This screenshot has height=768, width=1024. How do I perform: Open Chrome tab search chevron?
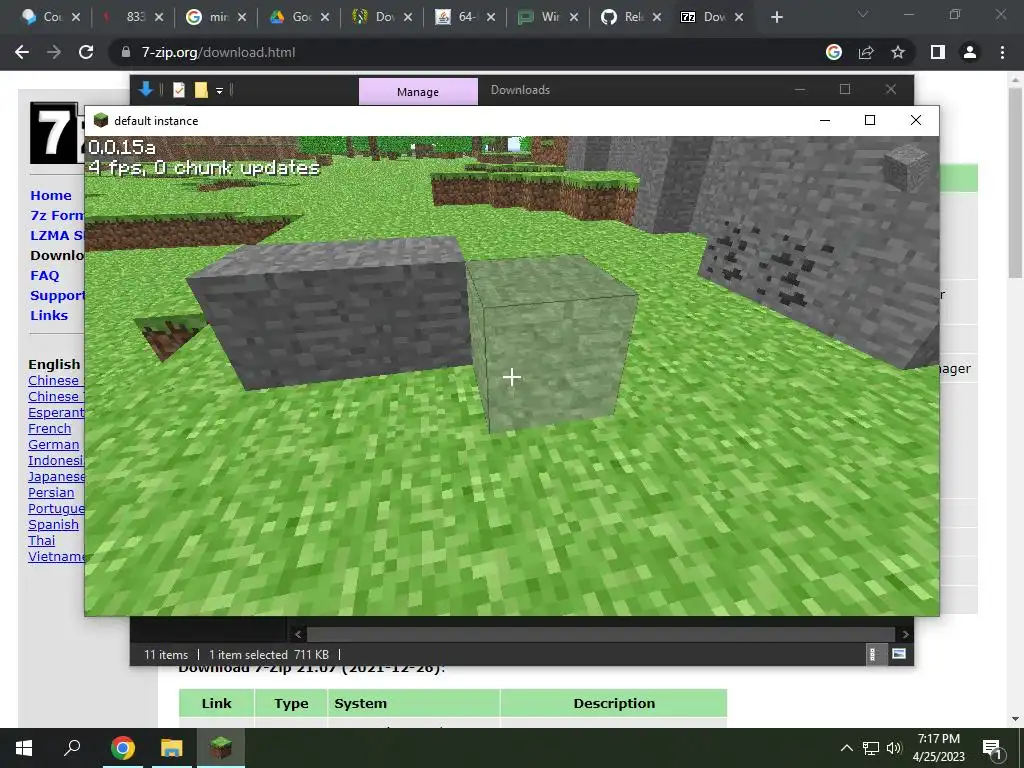tap(863, 14)
